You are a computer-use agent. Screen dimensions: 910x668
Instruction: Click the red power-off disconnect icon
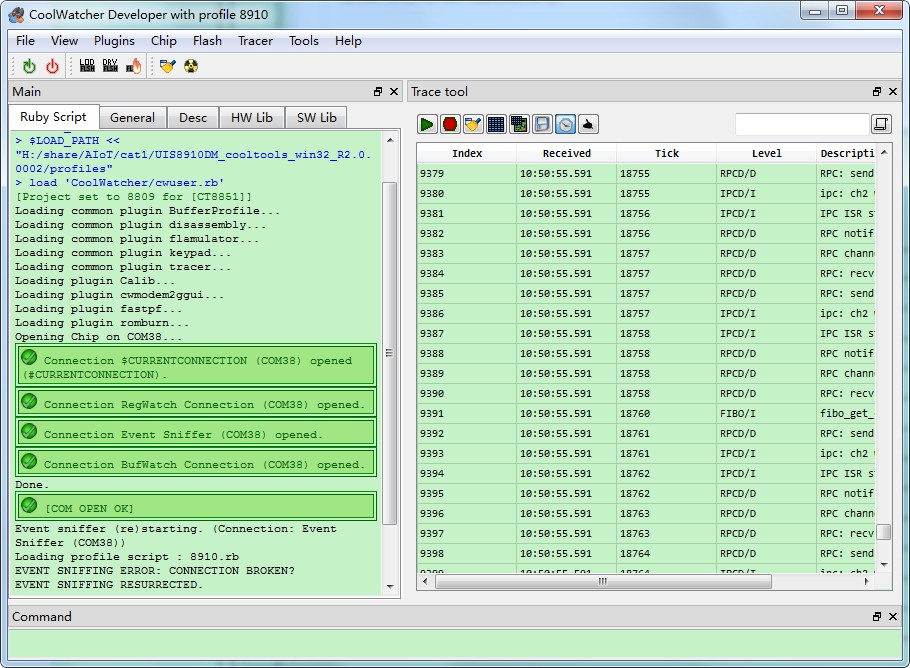[52, 66]
